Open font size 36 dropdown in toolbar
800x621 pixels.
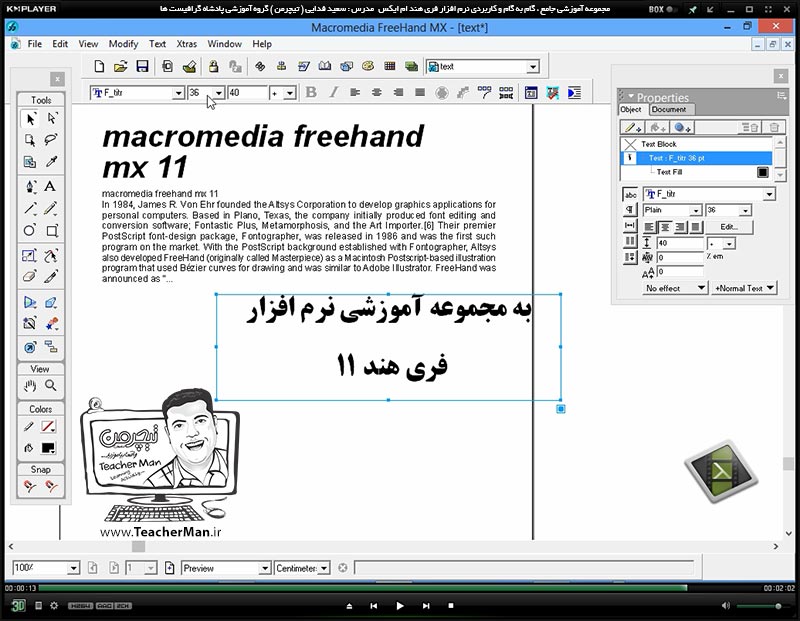[x=218, y=93]
